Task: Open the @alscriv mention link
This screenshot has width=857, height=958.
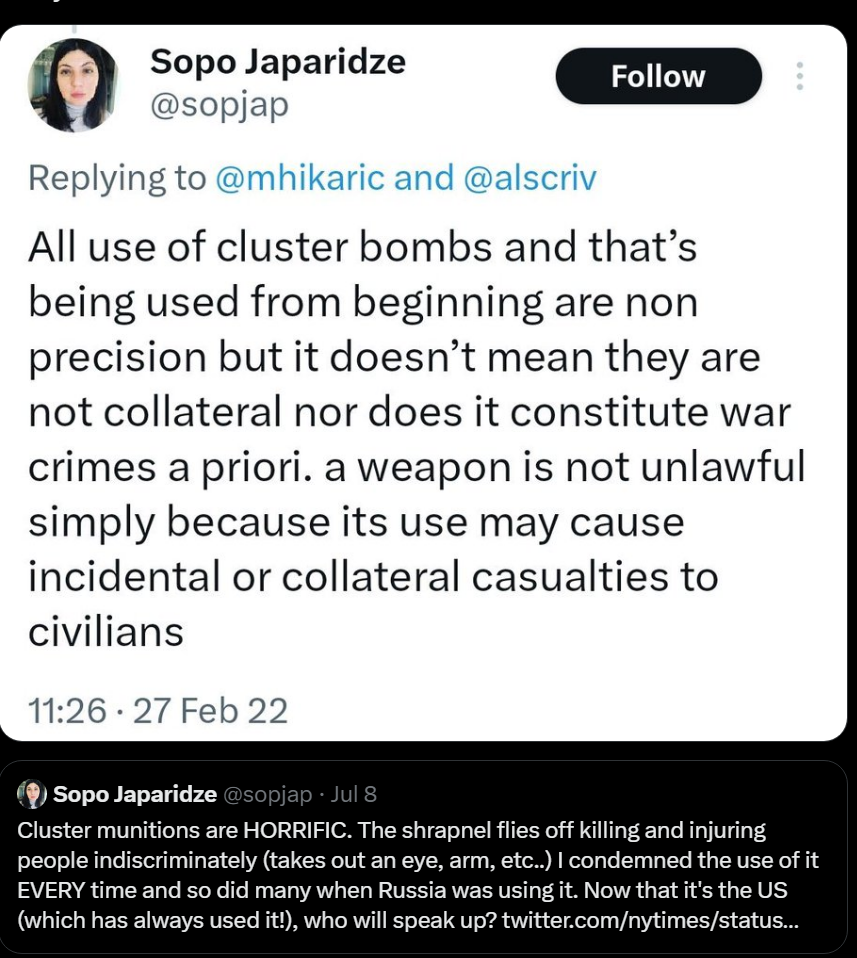Action: coord(530,178)
